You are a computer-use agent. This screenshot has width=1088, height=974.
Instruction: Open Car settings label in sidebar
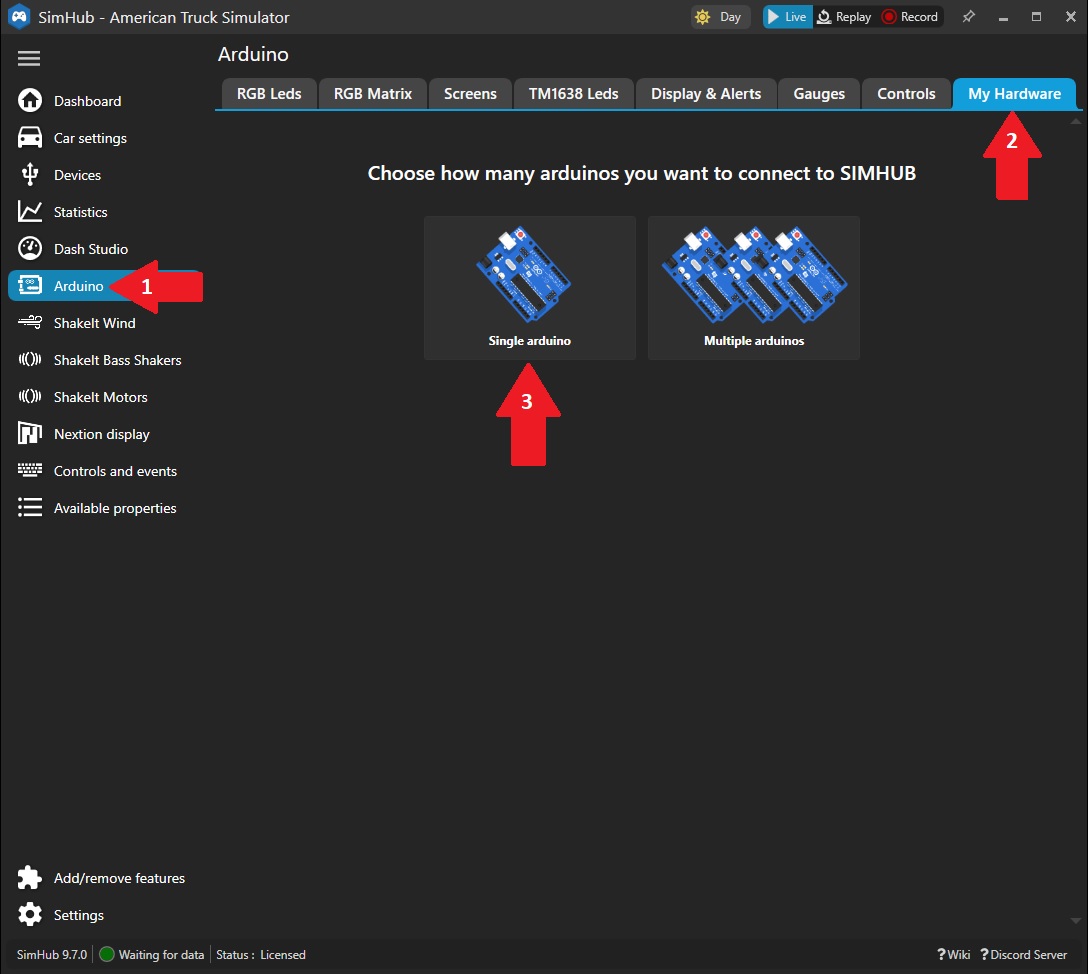click(90, 138)
